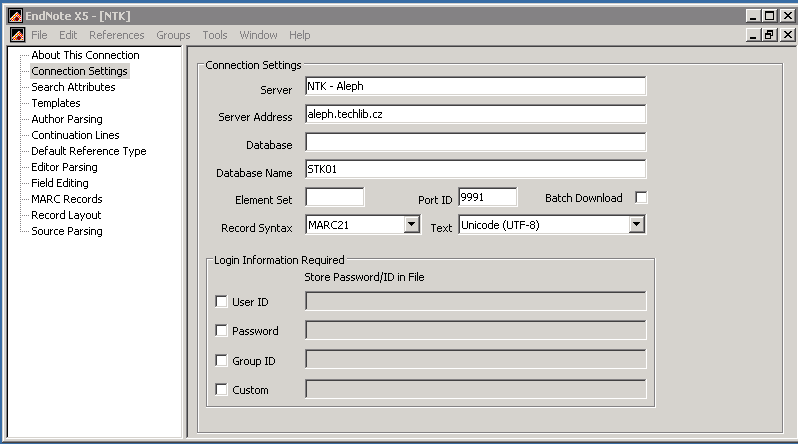The height and width of the screenshot is (444, 798).
Task: Open Source Parsing section
Action: [67, 231]
